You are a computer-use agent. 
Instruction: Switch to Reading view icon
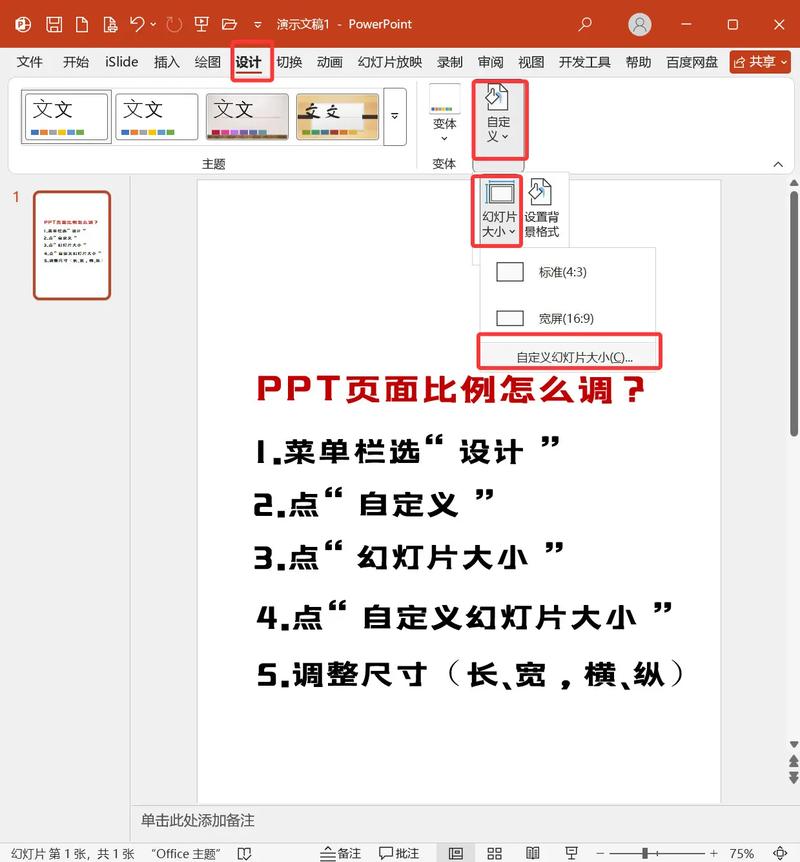tap(533, 853)
